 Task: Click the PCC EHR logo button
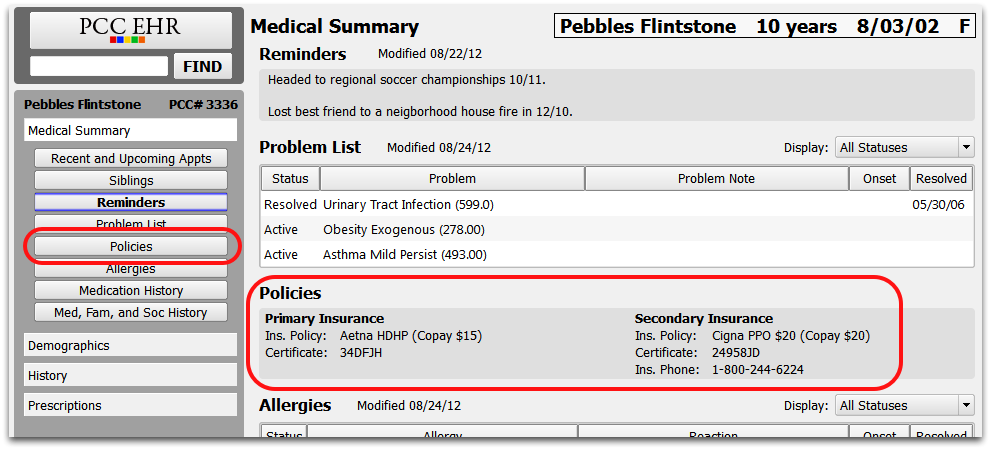[x=130, y=29]
